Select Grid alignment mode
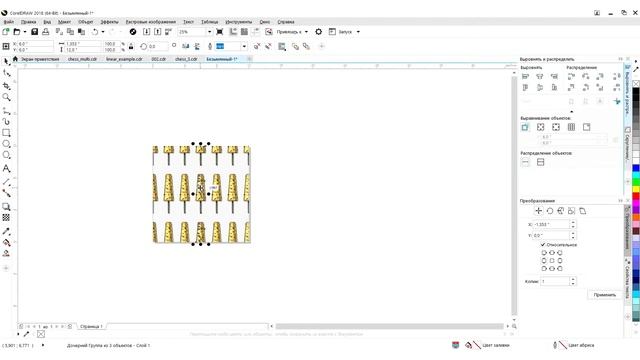 [x=571, y=127]
